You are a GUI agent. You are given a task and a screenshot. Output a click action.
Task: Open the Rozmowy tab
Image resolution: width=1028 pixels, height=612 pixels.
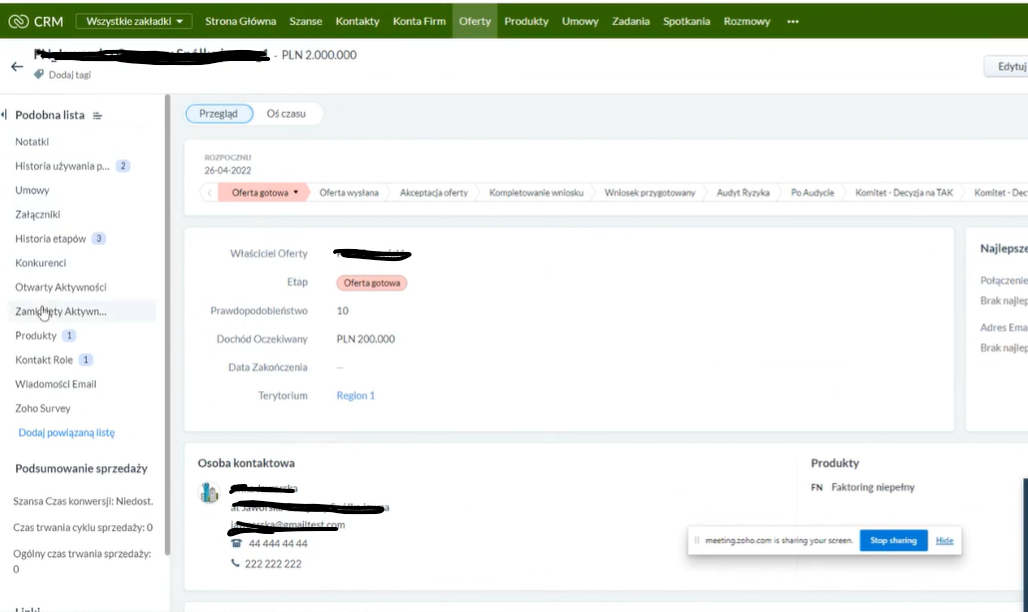(746, 22)
